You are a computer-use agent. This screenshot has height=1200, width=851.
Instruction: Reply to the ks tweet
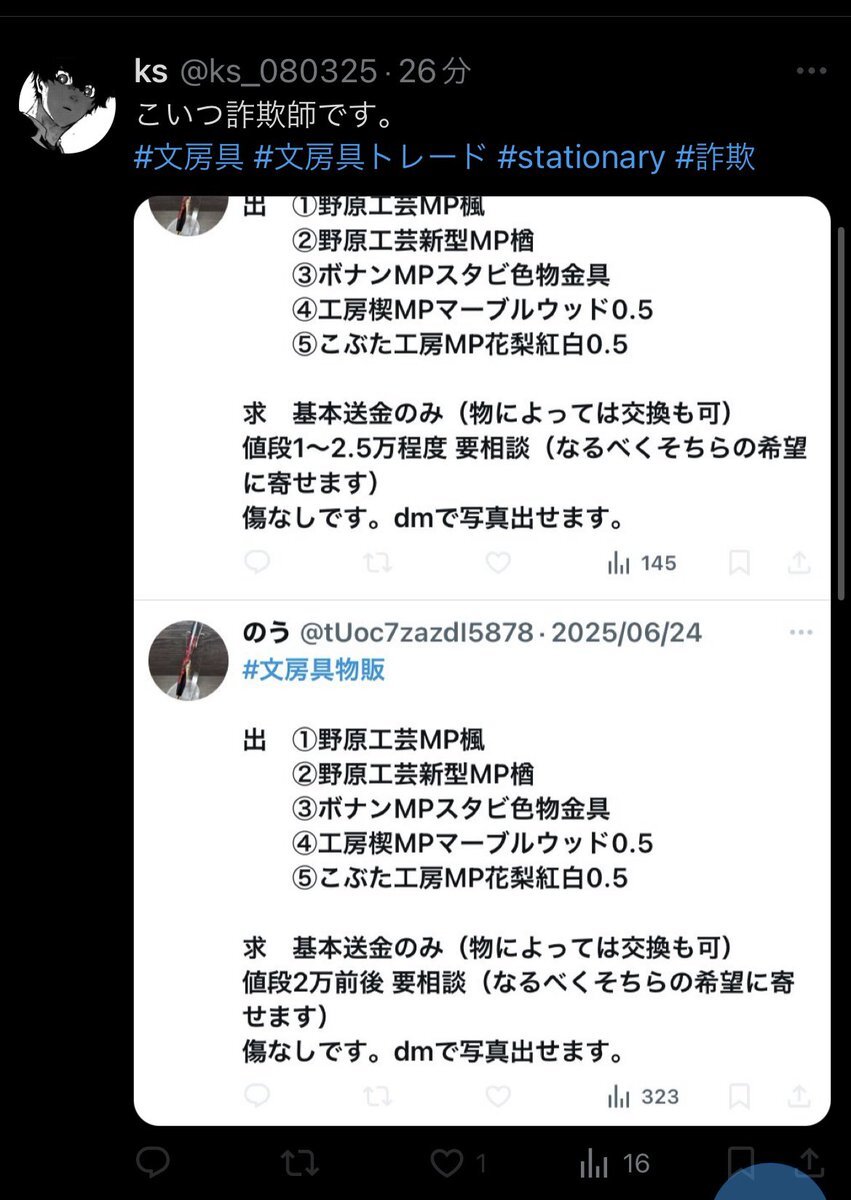click(x=152, y=1162)
